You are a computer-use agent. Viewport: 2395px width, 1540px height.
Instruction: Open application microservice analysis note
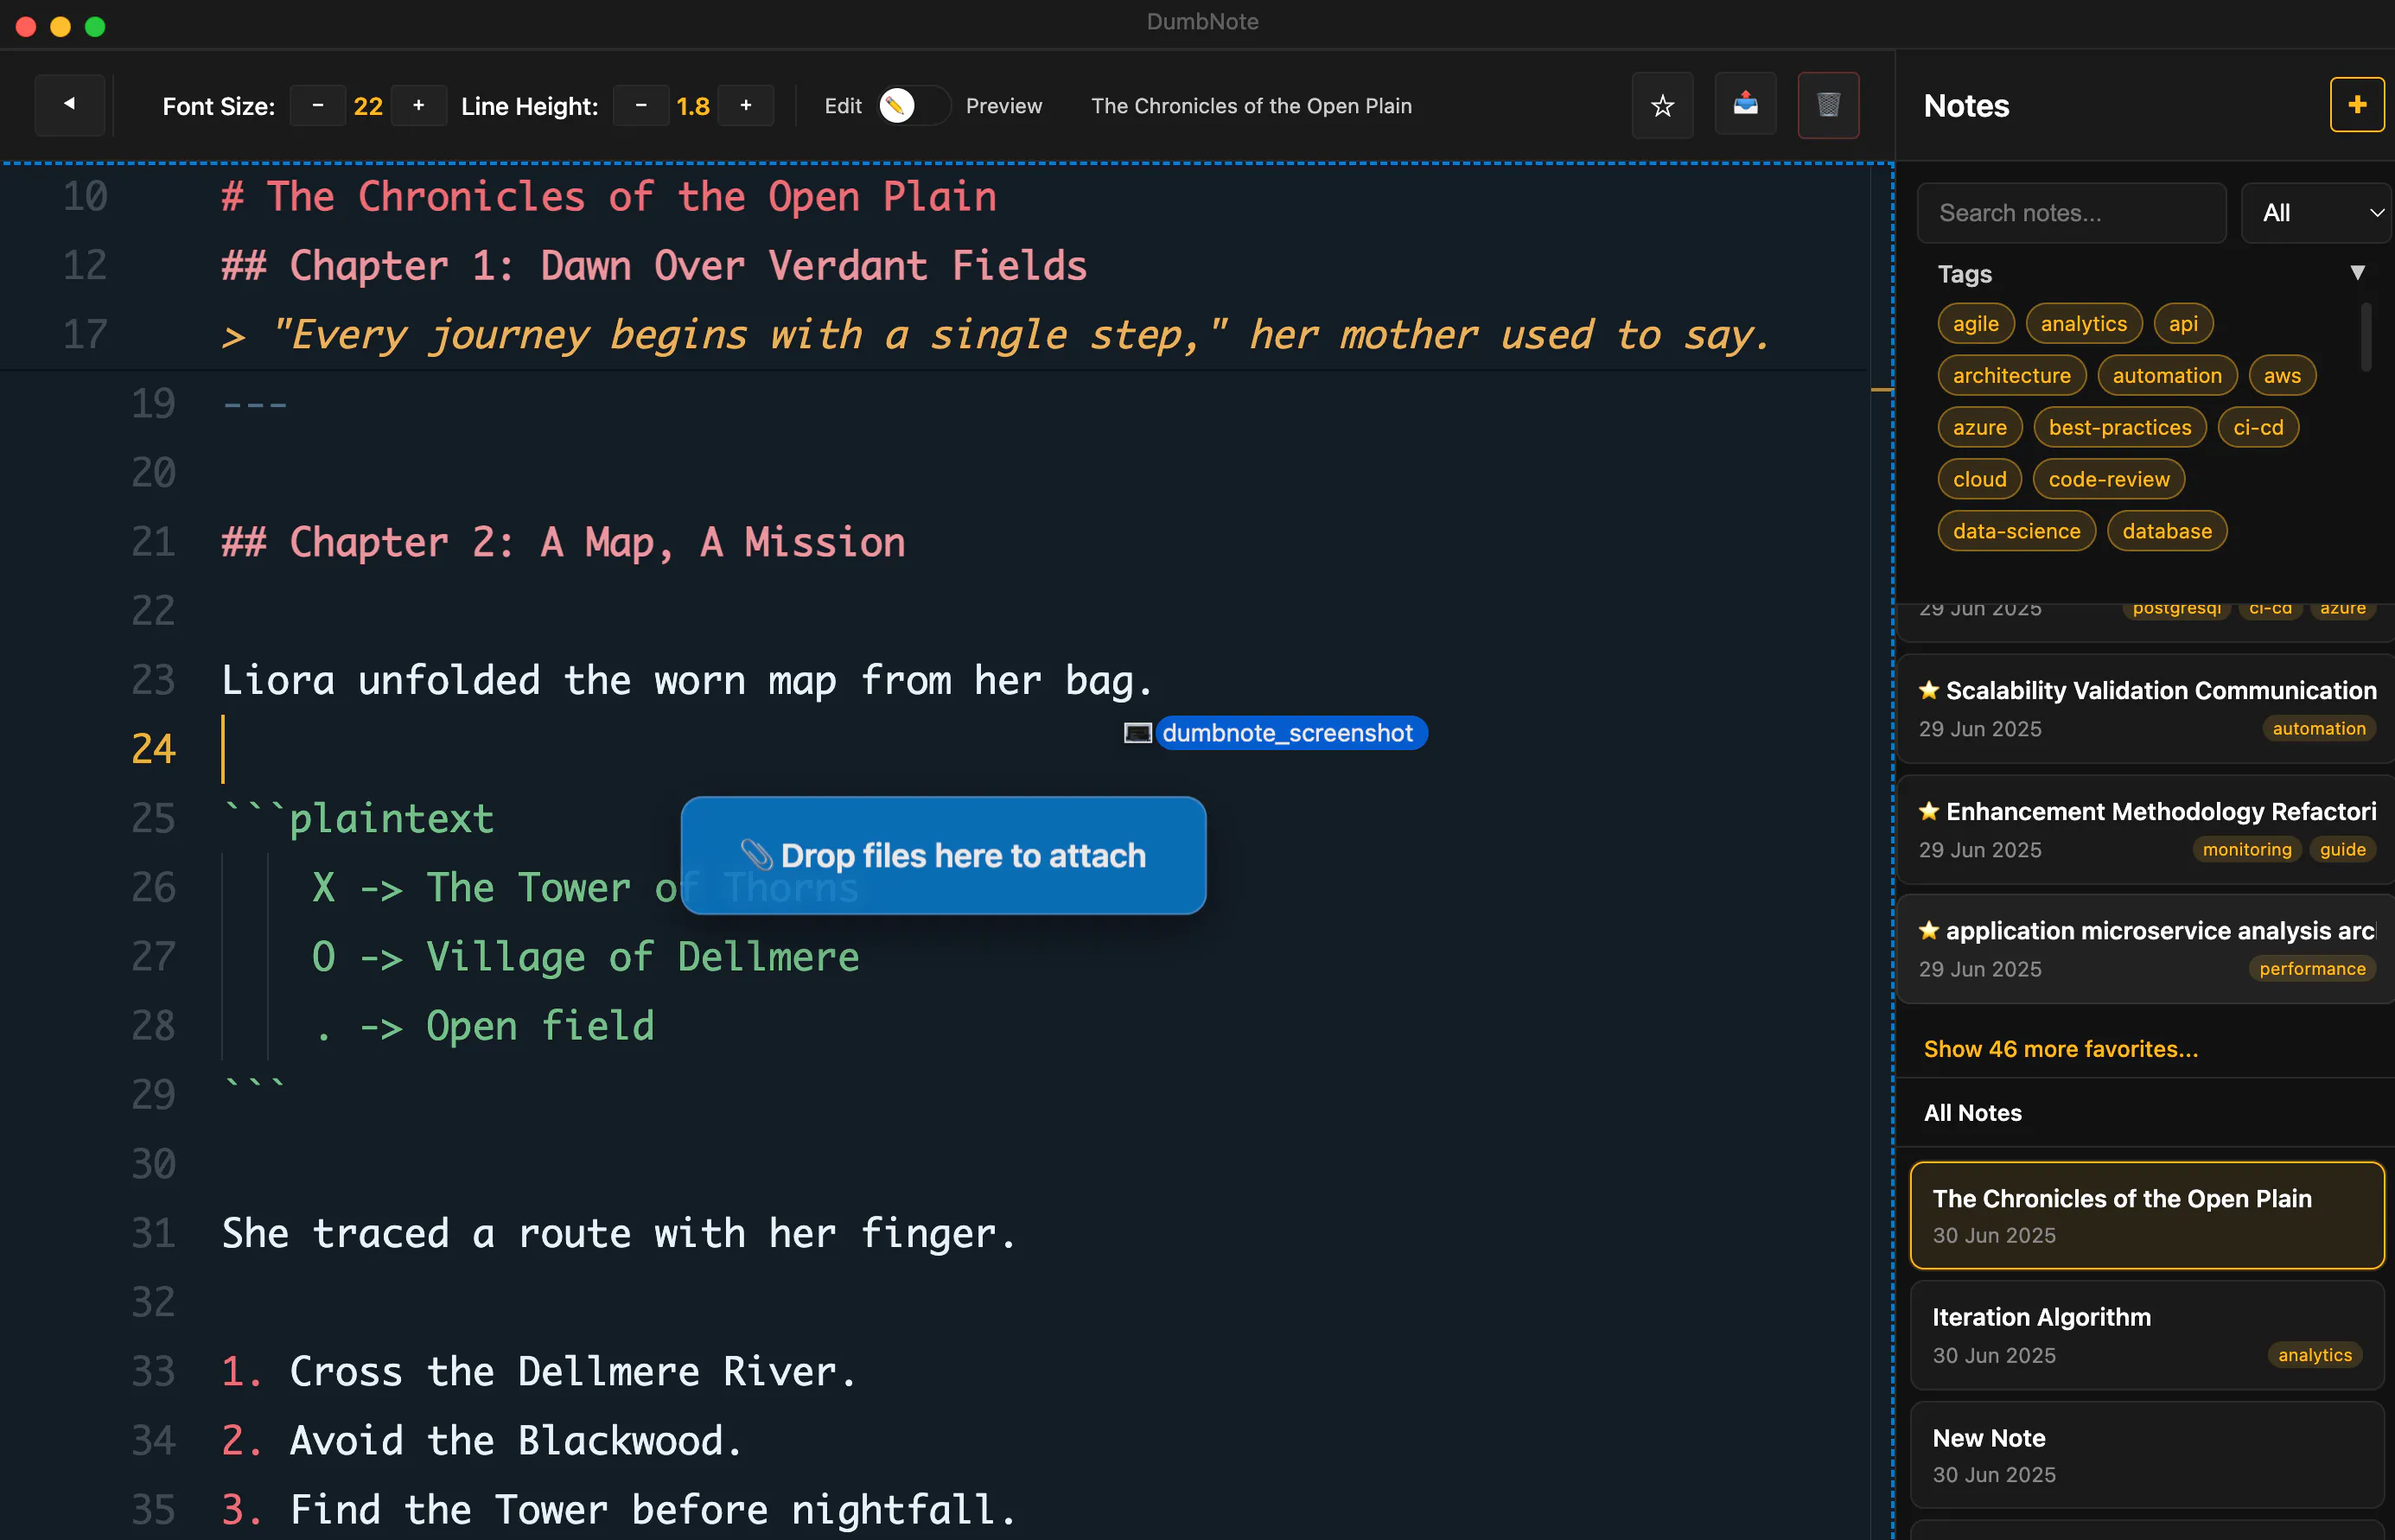click(x=2146, y=949)
